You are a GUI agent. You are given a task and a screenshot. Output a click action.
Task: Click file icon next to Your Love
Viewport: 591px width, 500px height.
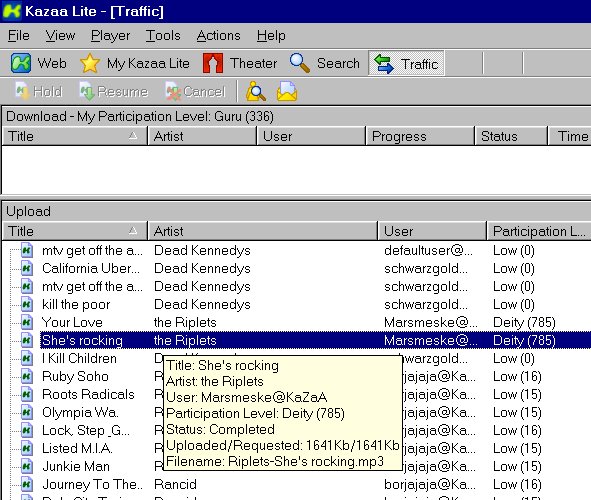pos(26,322)
